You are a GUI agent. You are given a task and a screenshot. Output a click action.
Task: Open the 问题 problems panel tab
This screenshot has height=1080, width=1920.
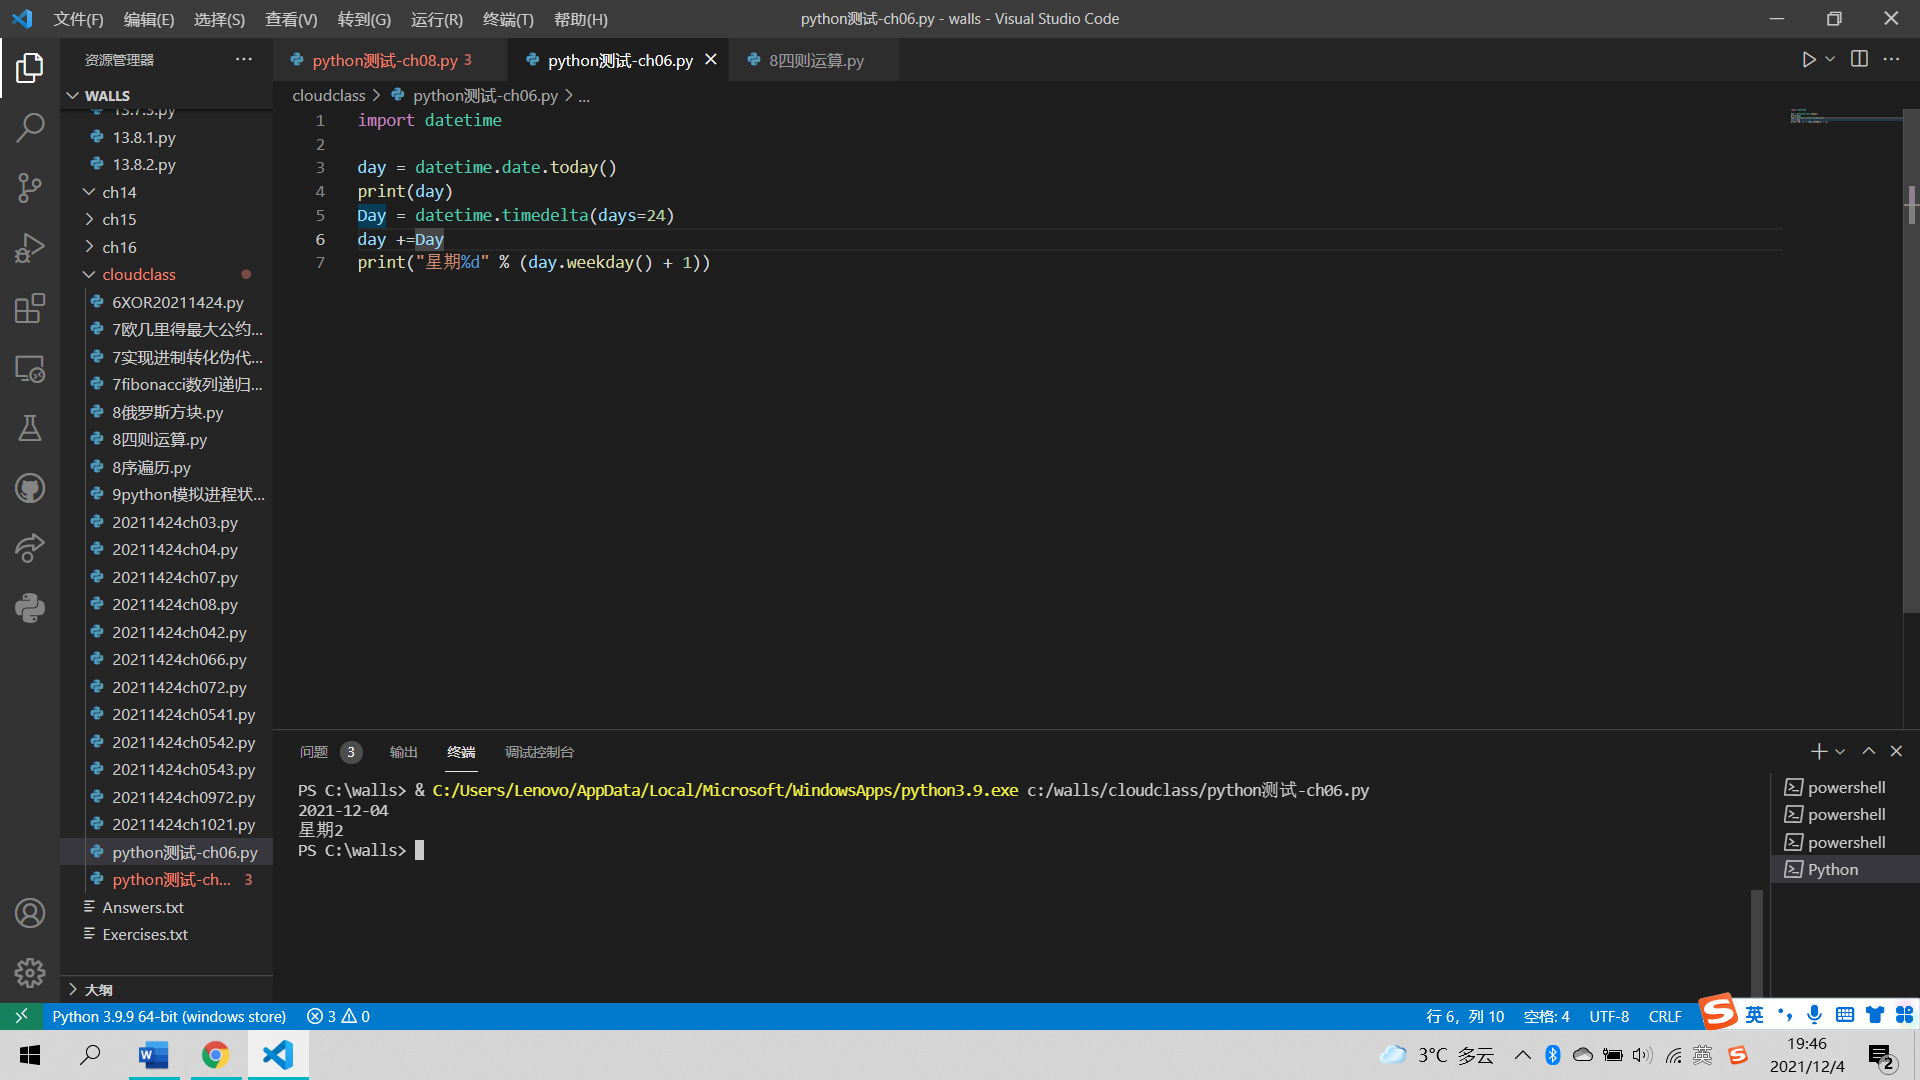314,752
